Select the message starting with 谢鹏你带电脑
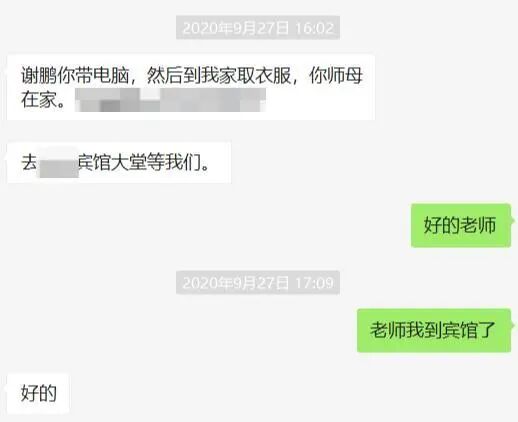This screenshot has height=422, width=518. 191,87
